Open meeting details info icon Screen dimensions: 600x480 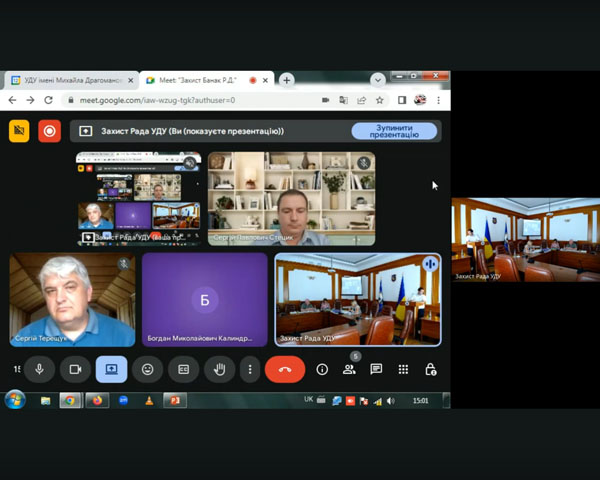pyautogui.click(x=322, y=369)
